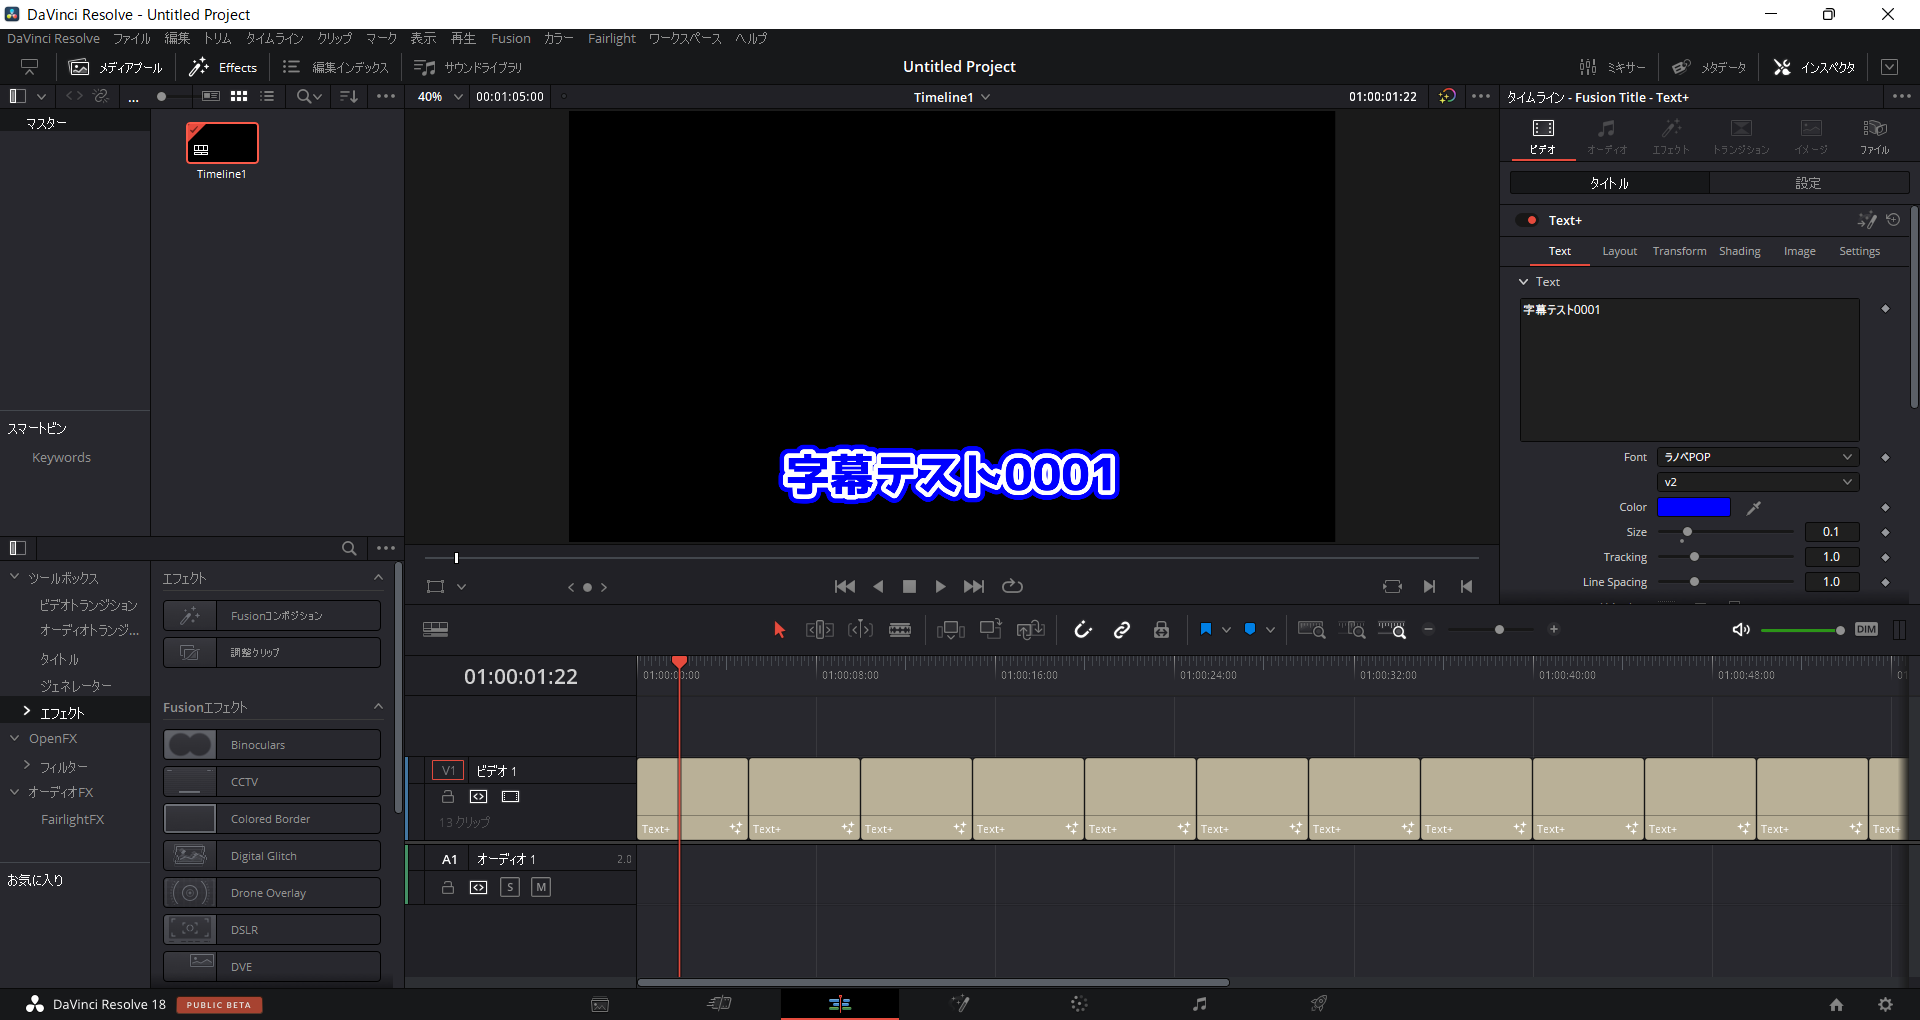1920x1020 pixels.
Task: Open the Transform tab in Inspector
Action: (x=1680, y=252)
